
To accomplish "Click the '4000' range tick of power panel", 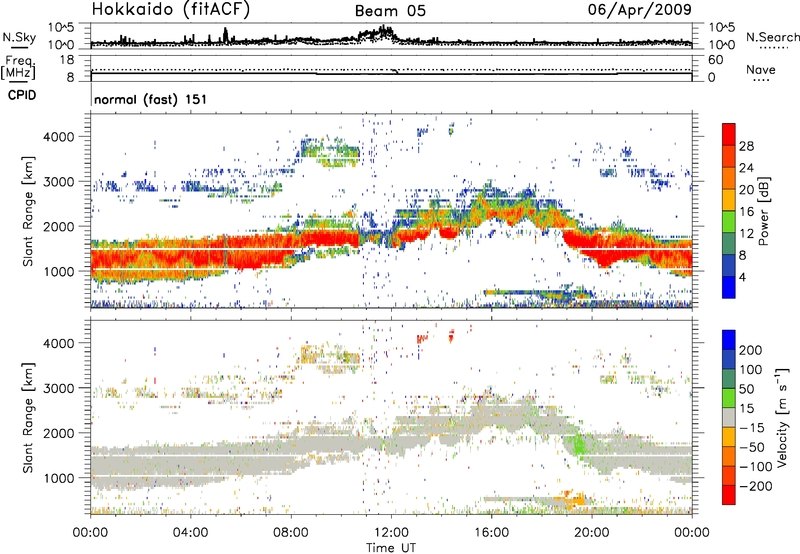I will tap(58, 137).
